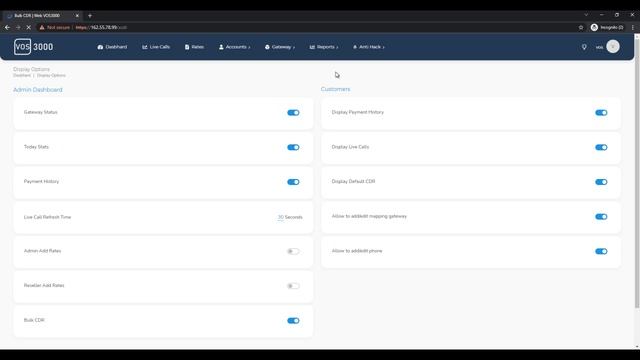
Task: Click the browser forward arrow
Action: (x=18, y=27)
